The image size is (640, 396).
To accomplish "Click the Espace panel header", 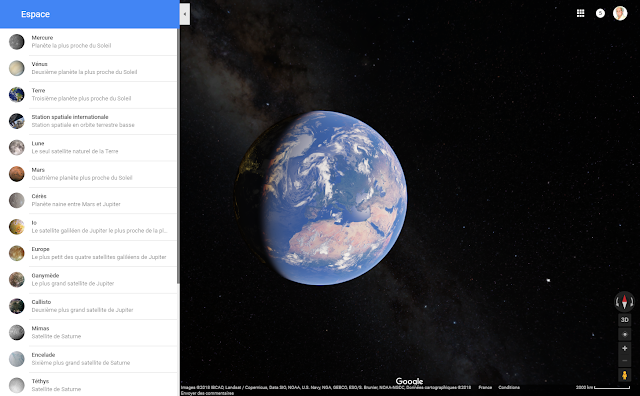I will click(89, 14).
